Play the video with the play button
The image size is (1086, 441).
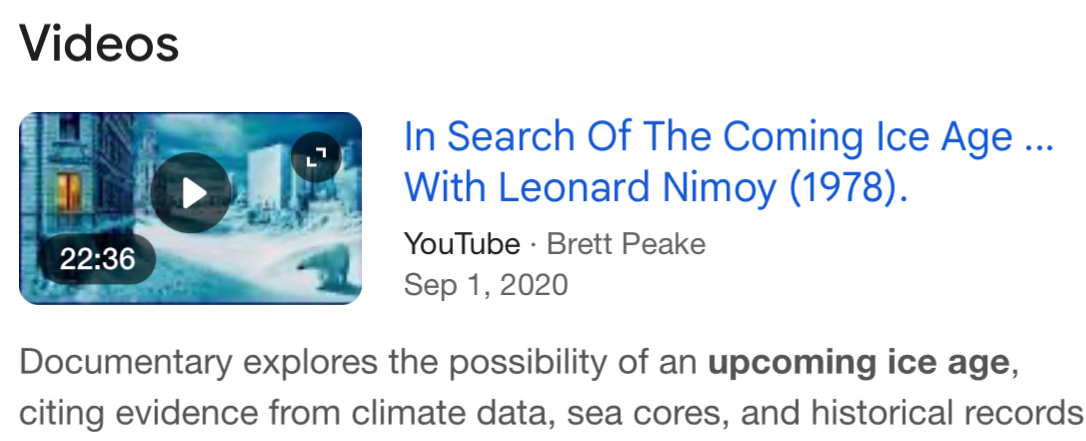pyautogui.click(x=192, y=193)
